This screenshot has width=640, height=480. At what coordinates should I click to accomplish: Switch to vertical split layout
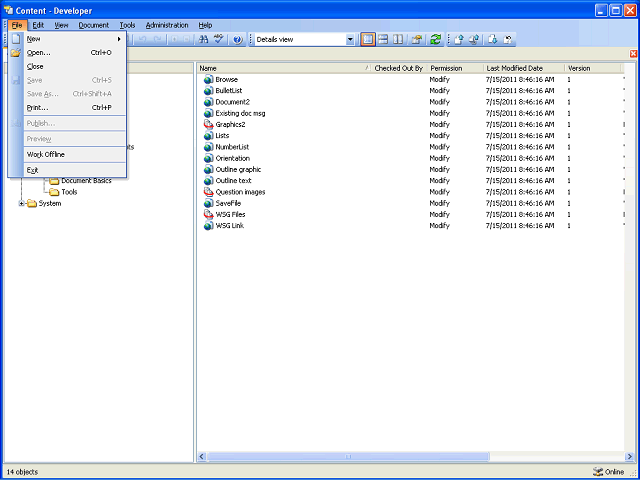398,40
